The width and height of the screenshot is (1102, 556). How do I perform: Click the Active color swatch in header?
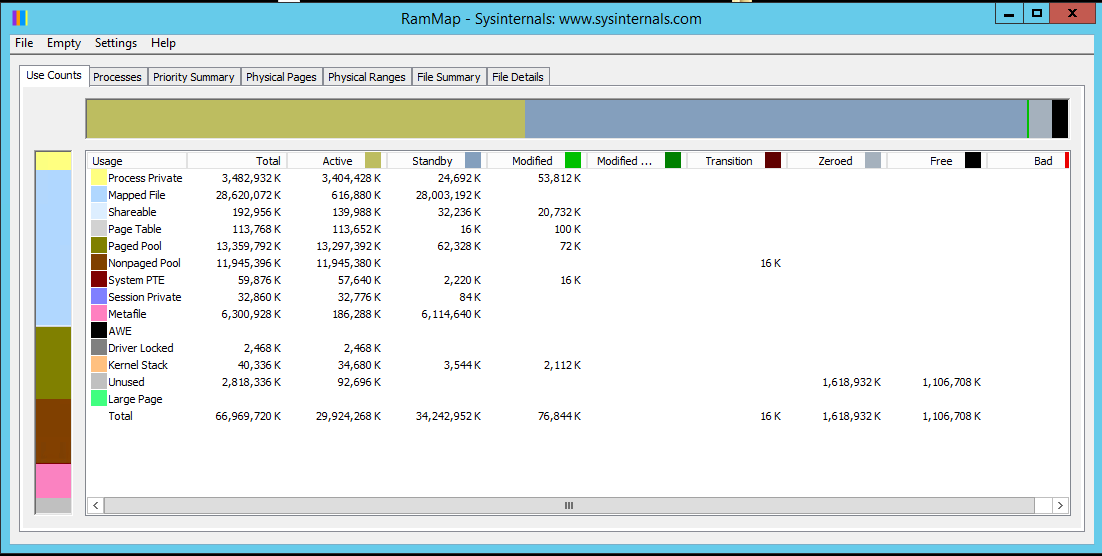click(x=372, y=160)
